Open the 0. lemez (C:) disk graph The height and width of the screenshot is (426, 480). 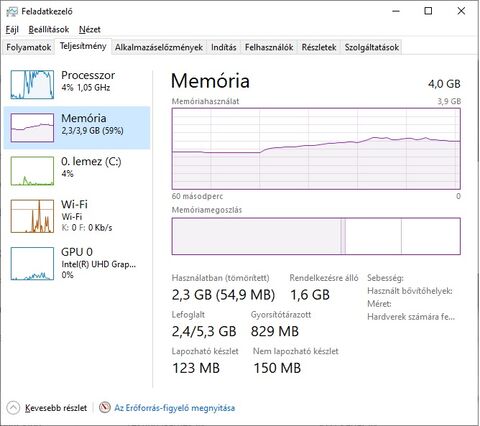point(32,171)
